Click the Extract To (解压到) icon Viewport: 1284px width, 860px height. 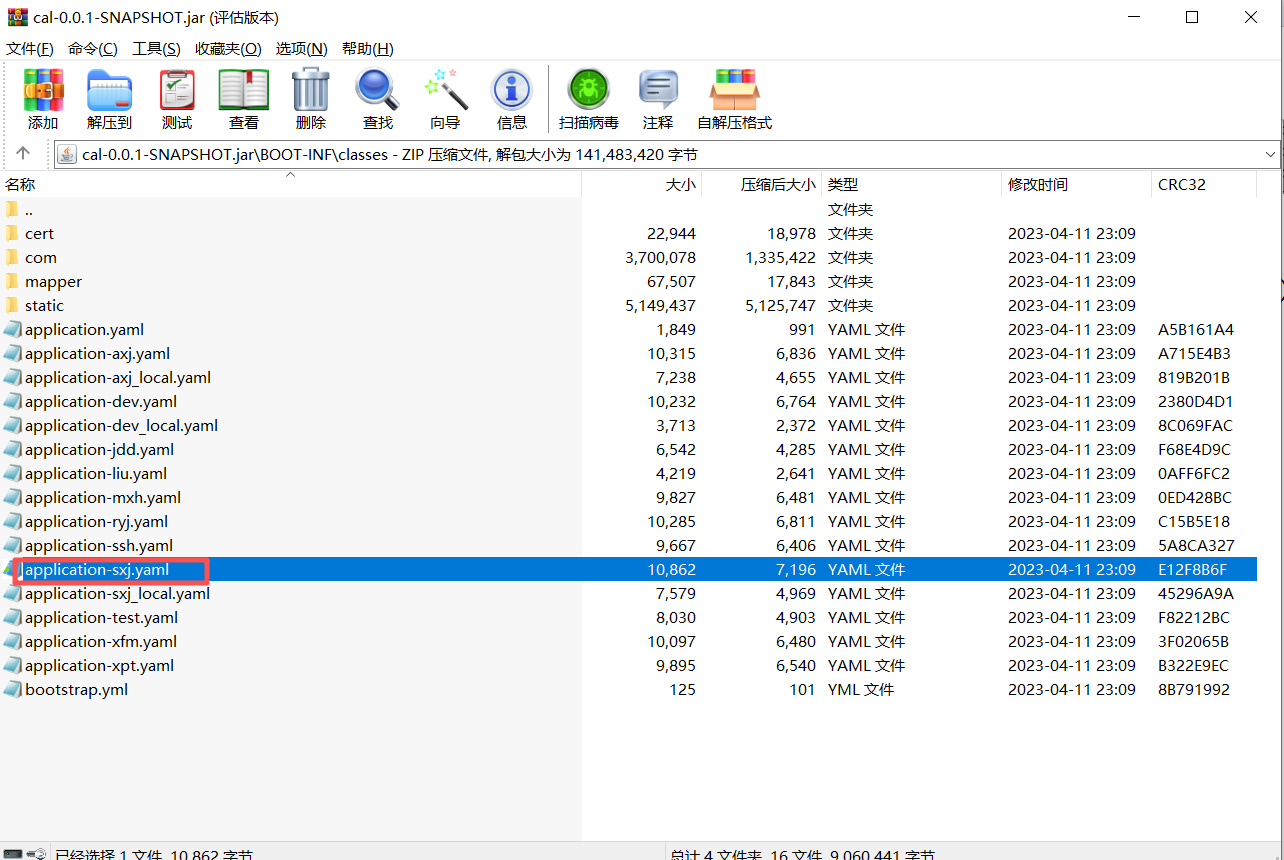(x=109, y=90)
